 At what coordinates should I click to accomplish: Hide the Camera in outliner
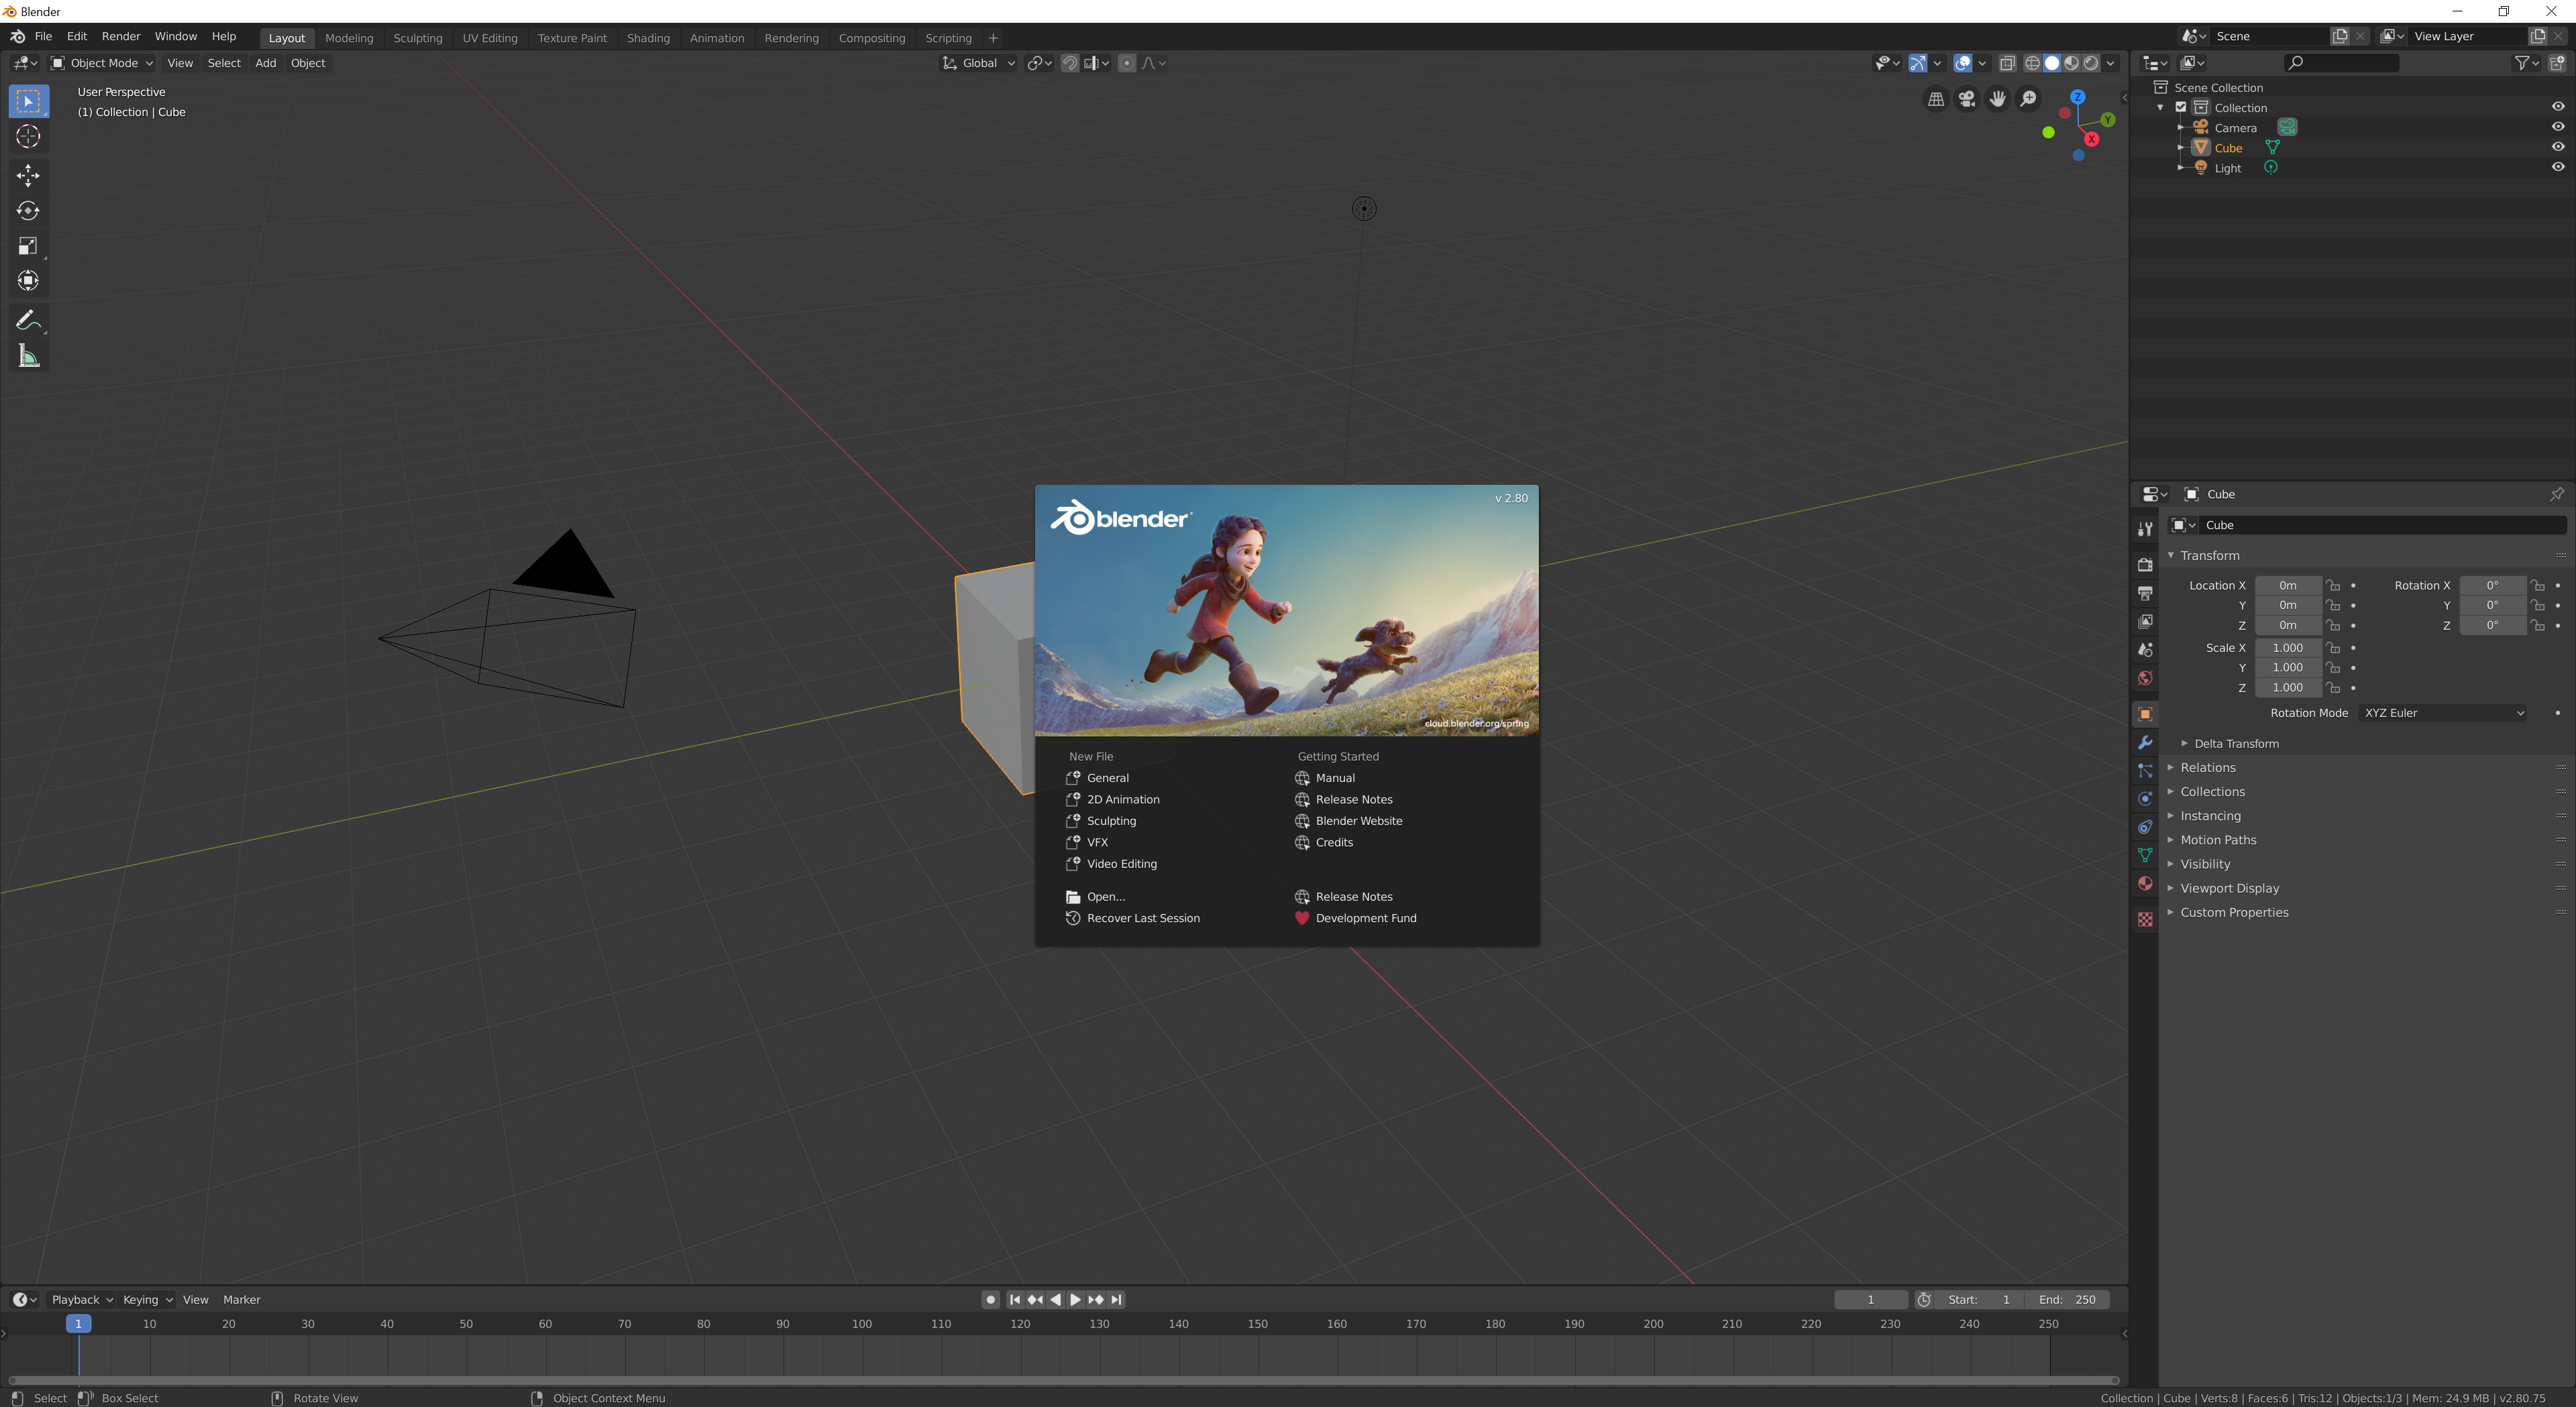(x=2557, y=127)
